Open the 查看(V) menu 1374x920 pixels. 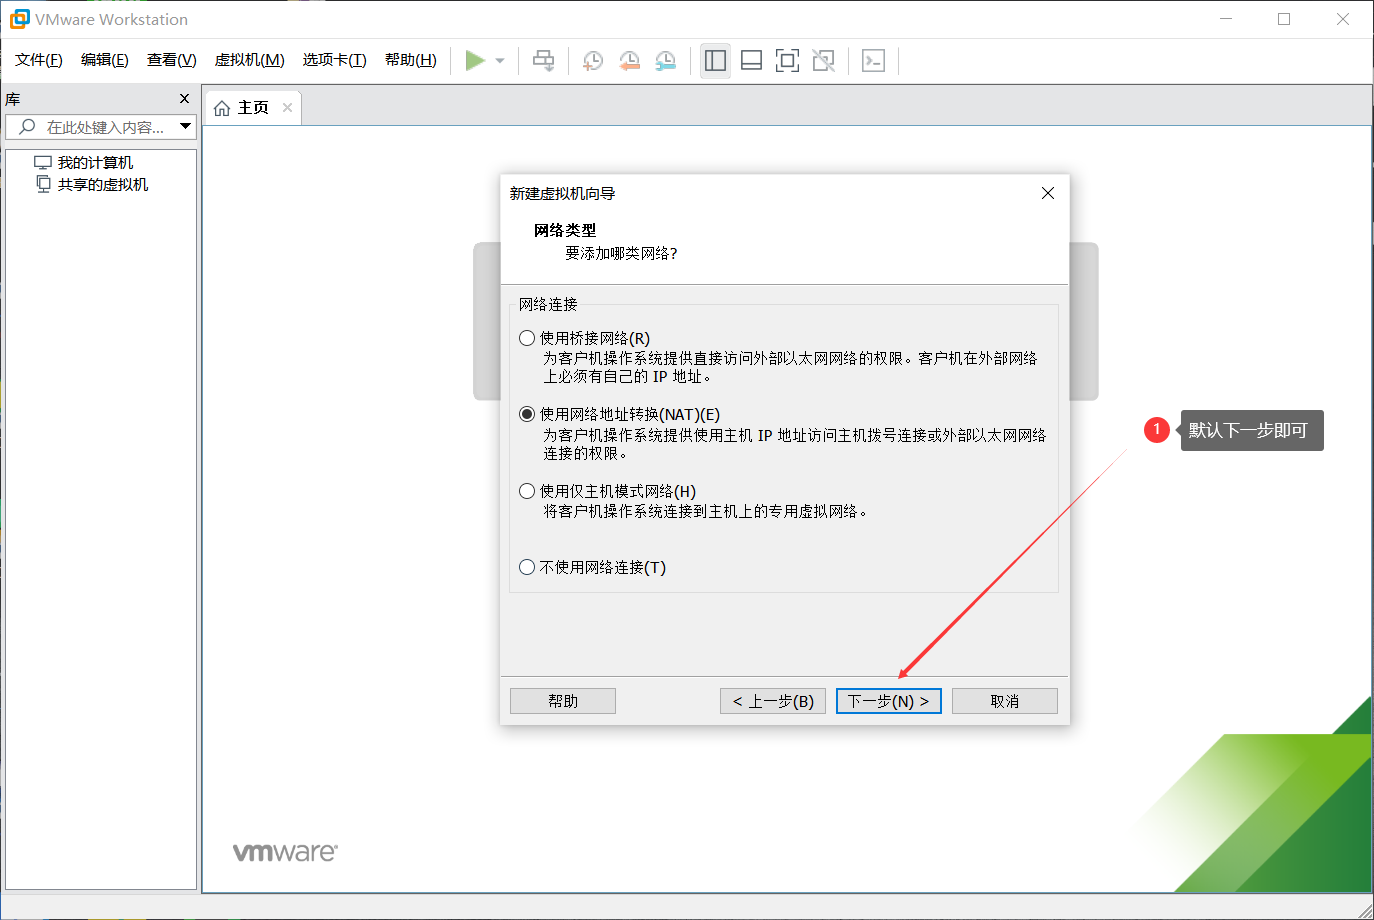pos(172,60)
